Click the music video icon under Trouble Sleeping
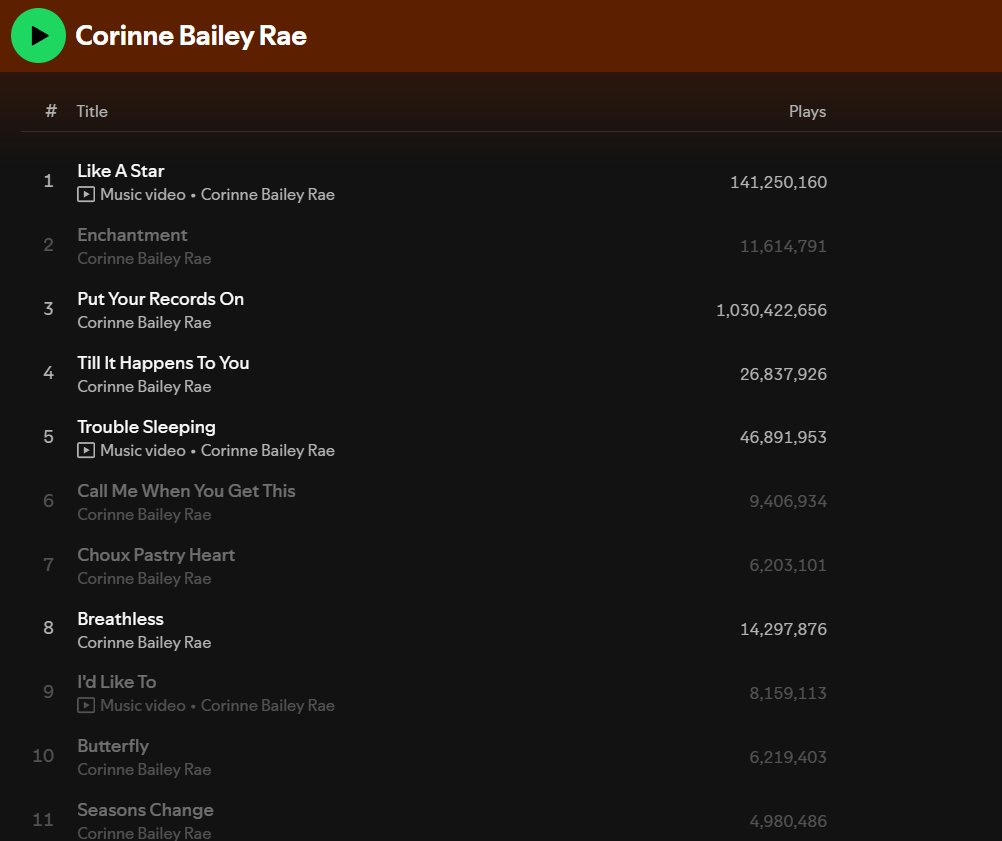Screen dimensions: 1002x841 (86, 450)
